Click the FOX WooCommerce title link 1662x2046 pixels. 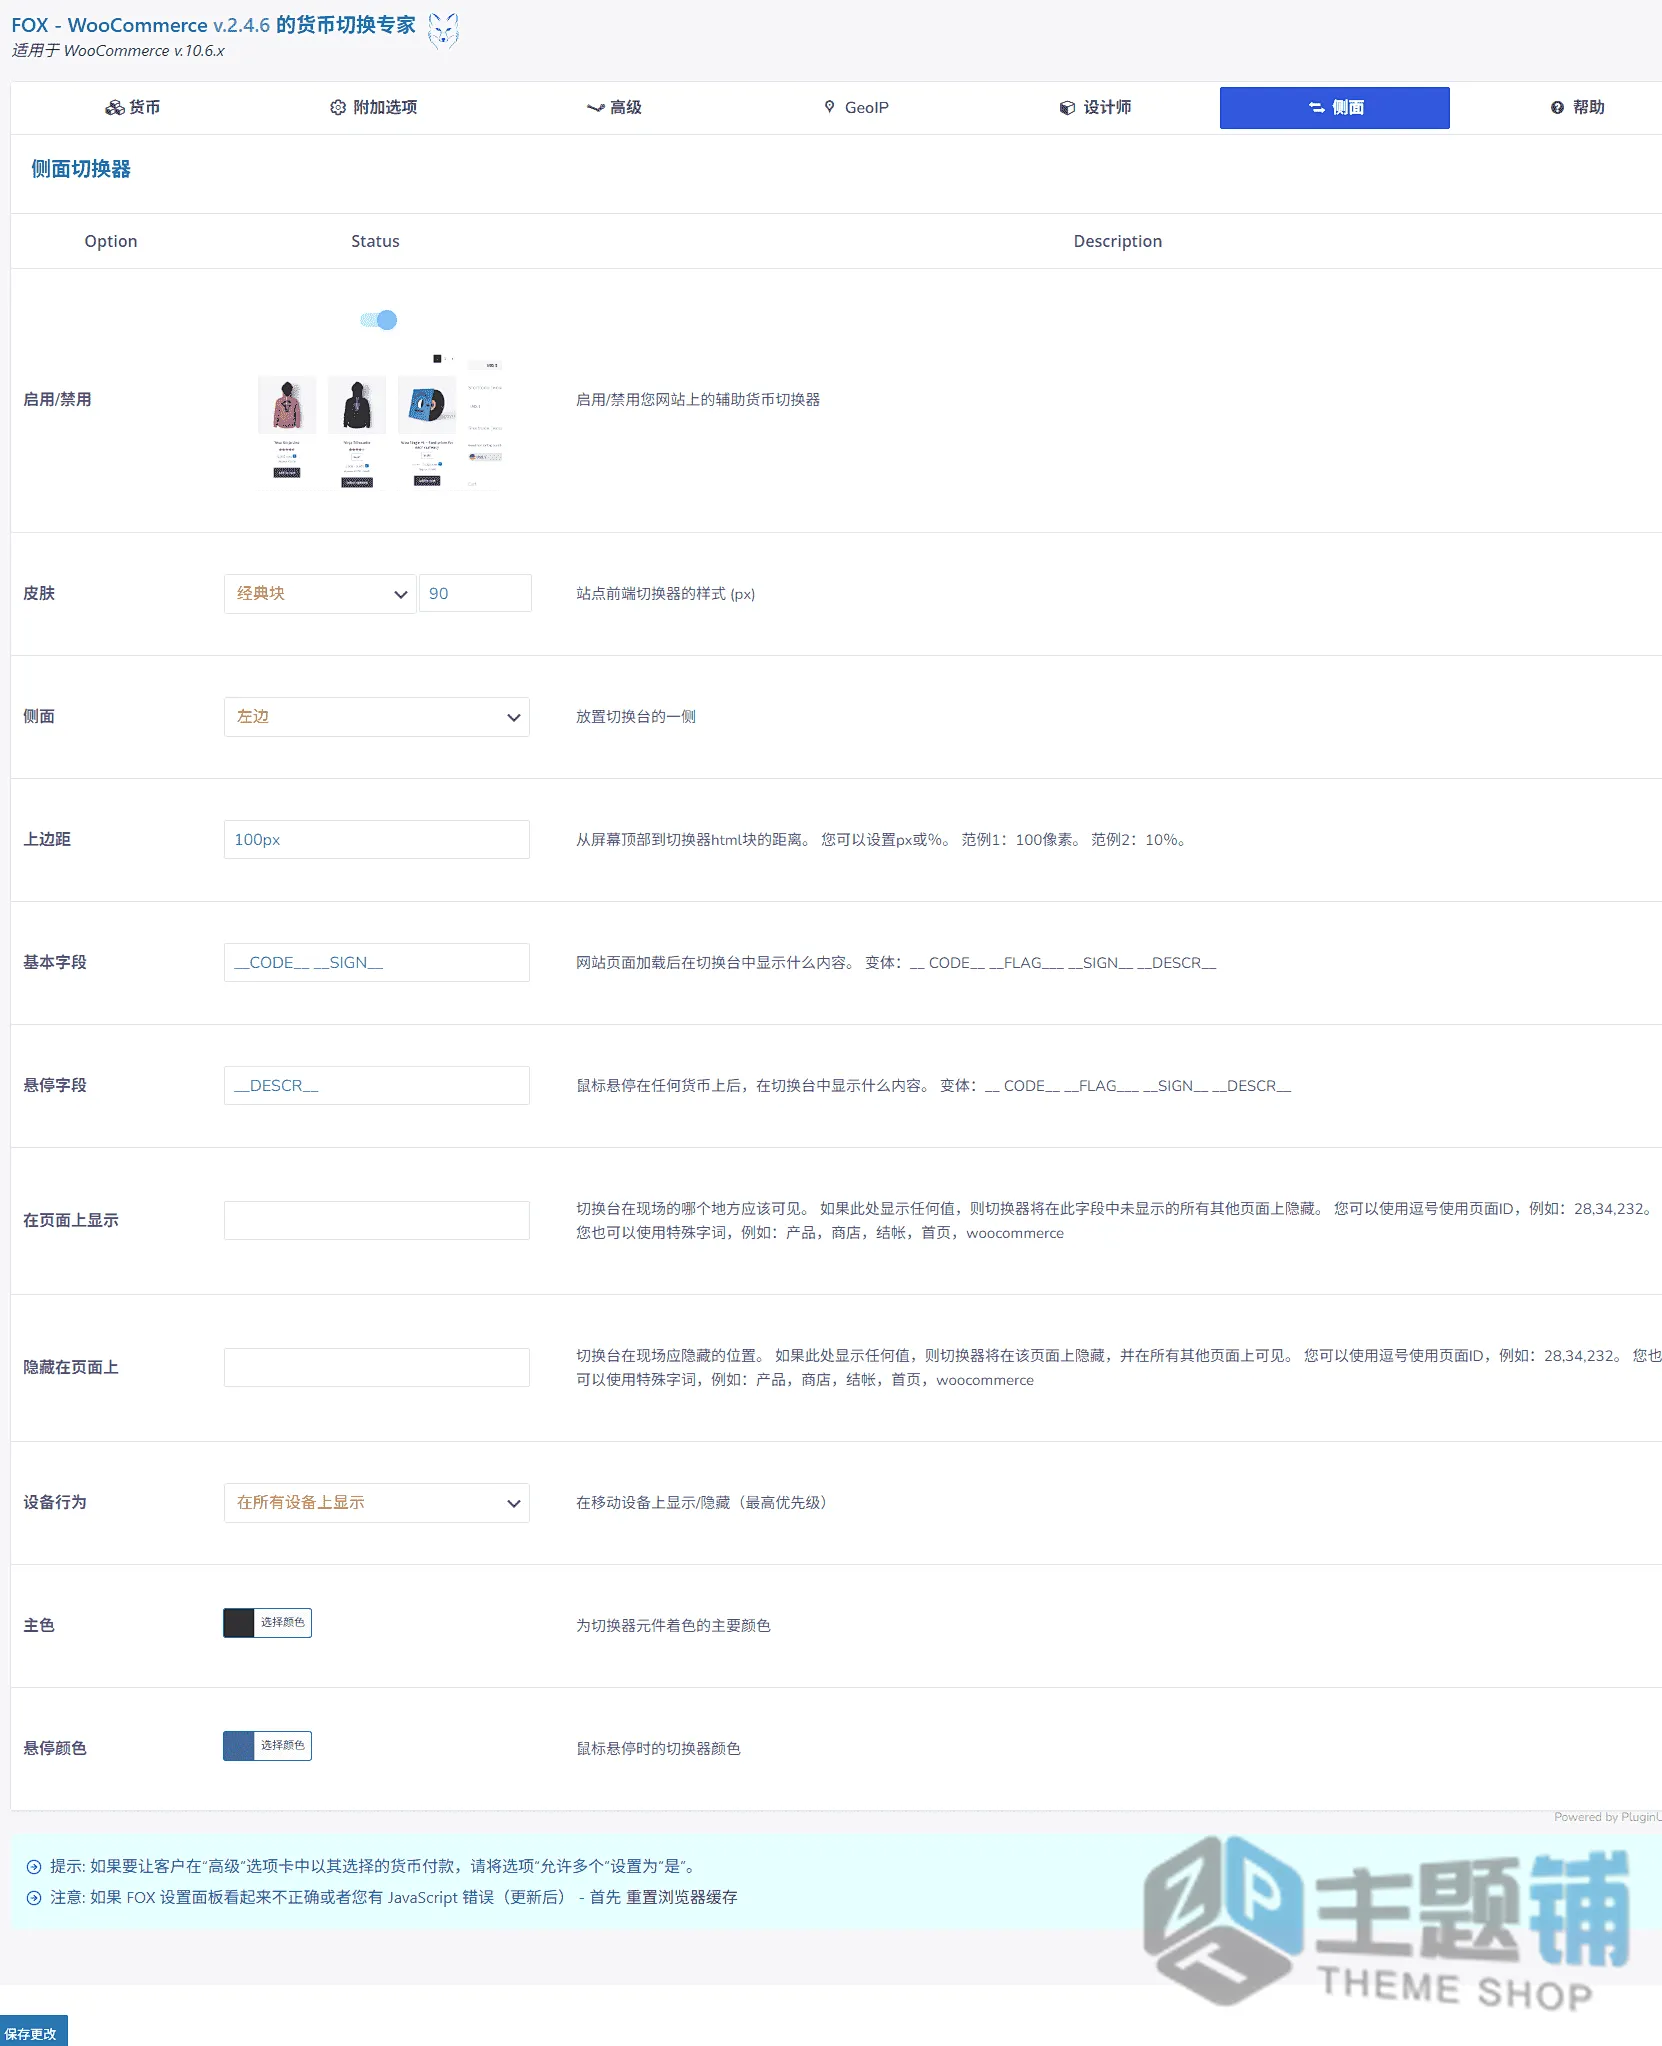point(213,25)
